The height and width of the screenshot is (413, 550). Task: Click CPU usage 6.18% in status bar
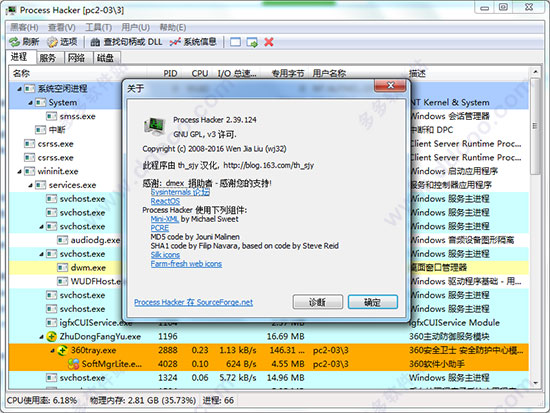tap(42, 400)
